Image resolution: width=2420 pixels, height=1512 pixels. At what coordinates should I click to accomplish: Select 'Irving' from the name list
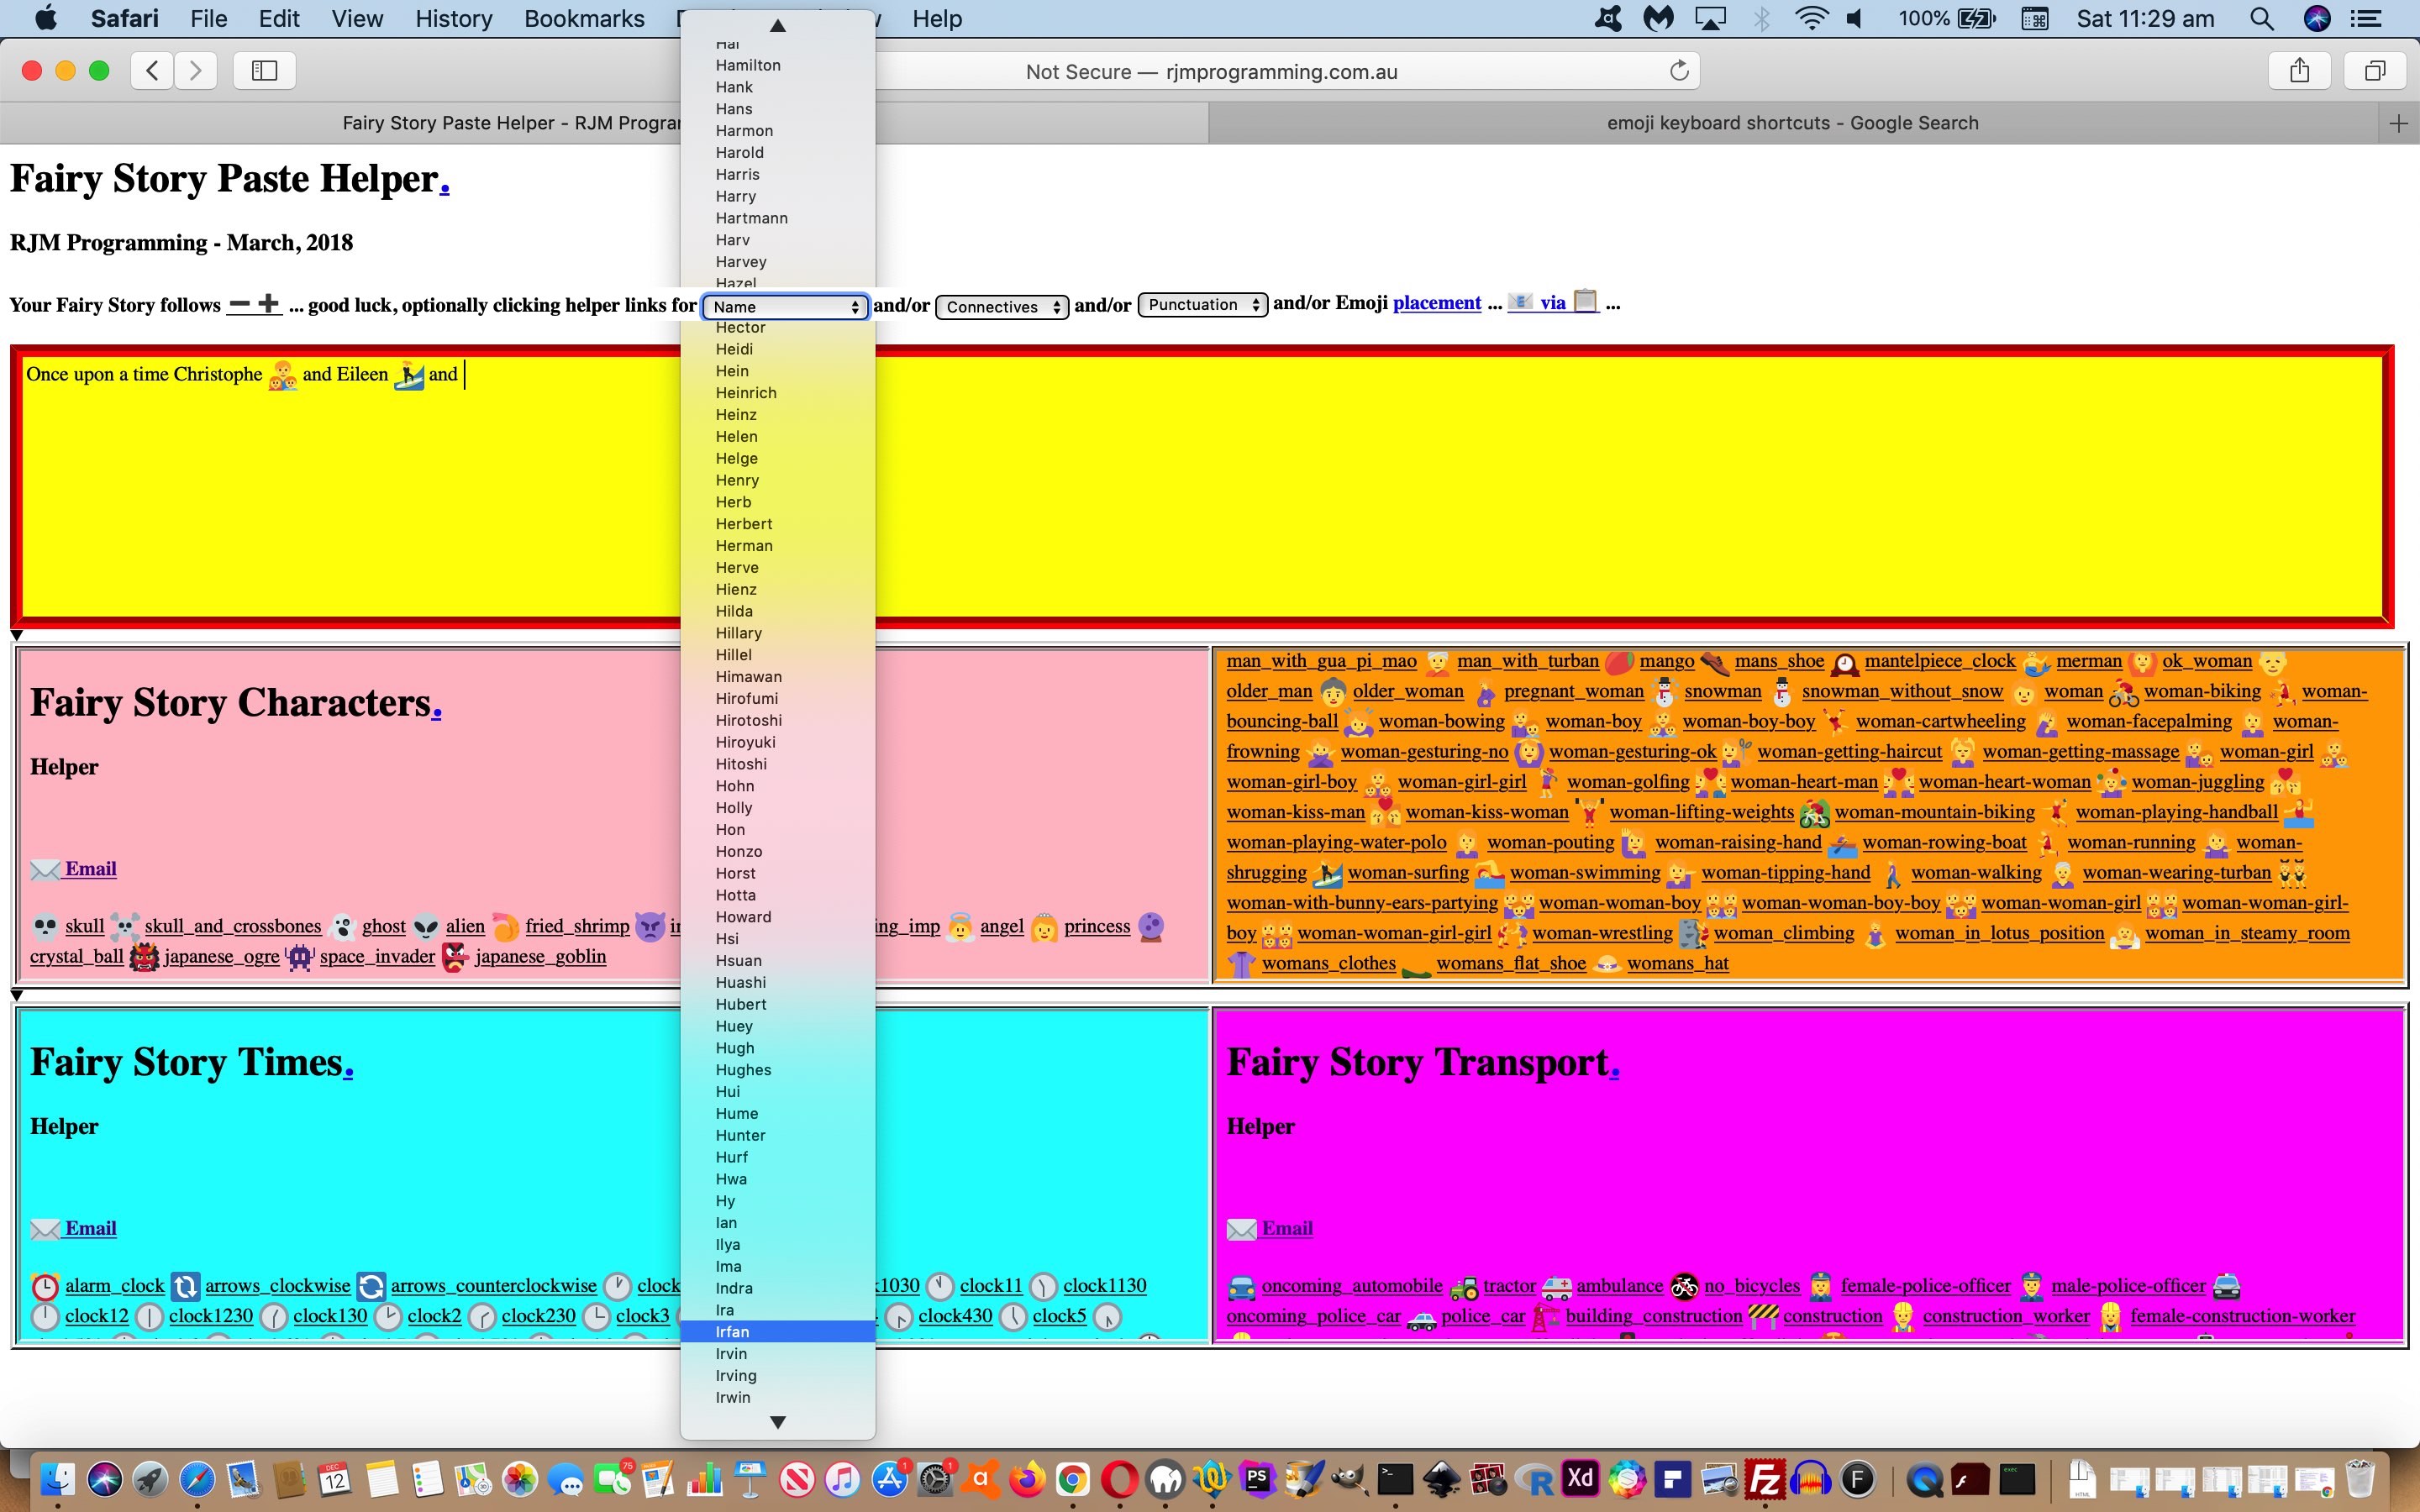736,1376
